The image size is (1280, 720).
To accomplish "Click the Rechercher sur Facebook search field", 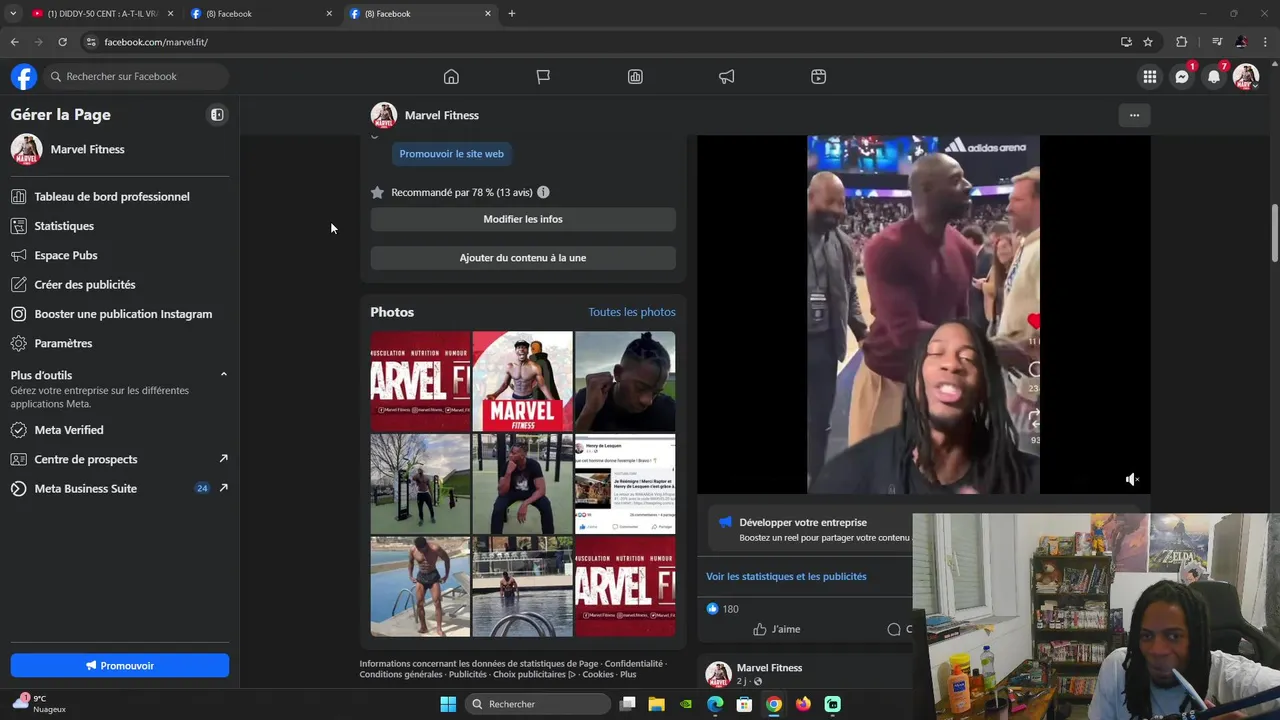I will click(136, 77).
